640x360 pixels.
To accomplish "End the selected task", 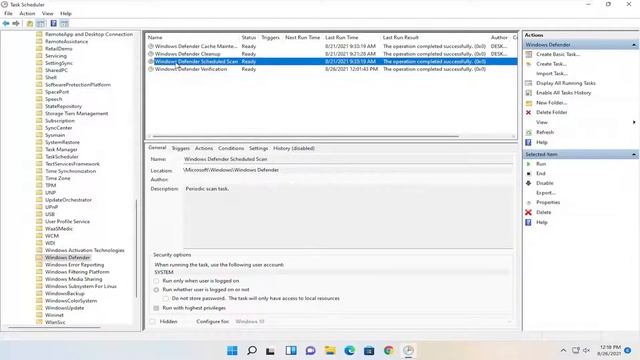I will coord(540,173).
